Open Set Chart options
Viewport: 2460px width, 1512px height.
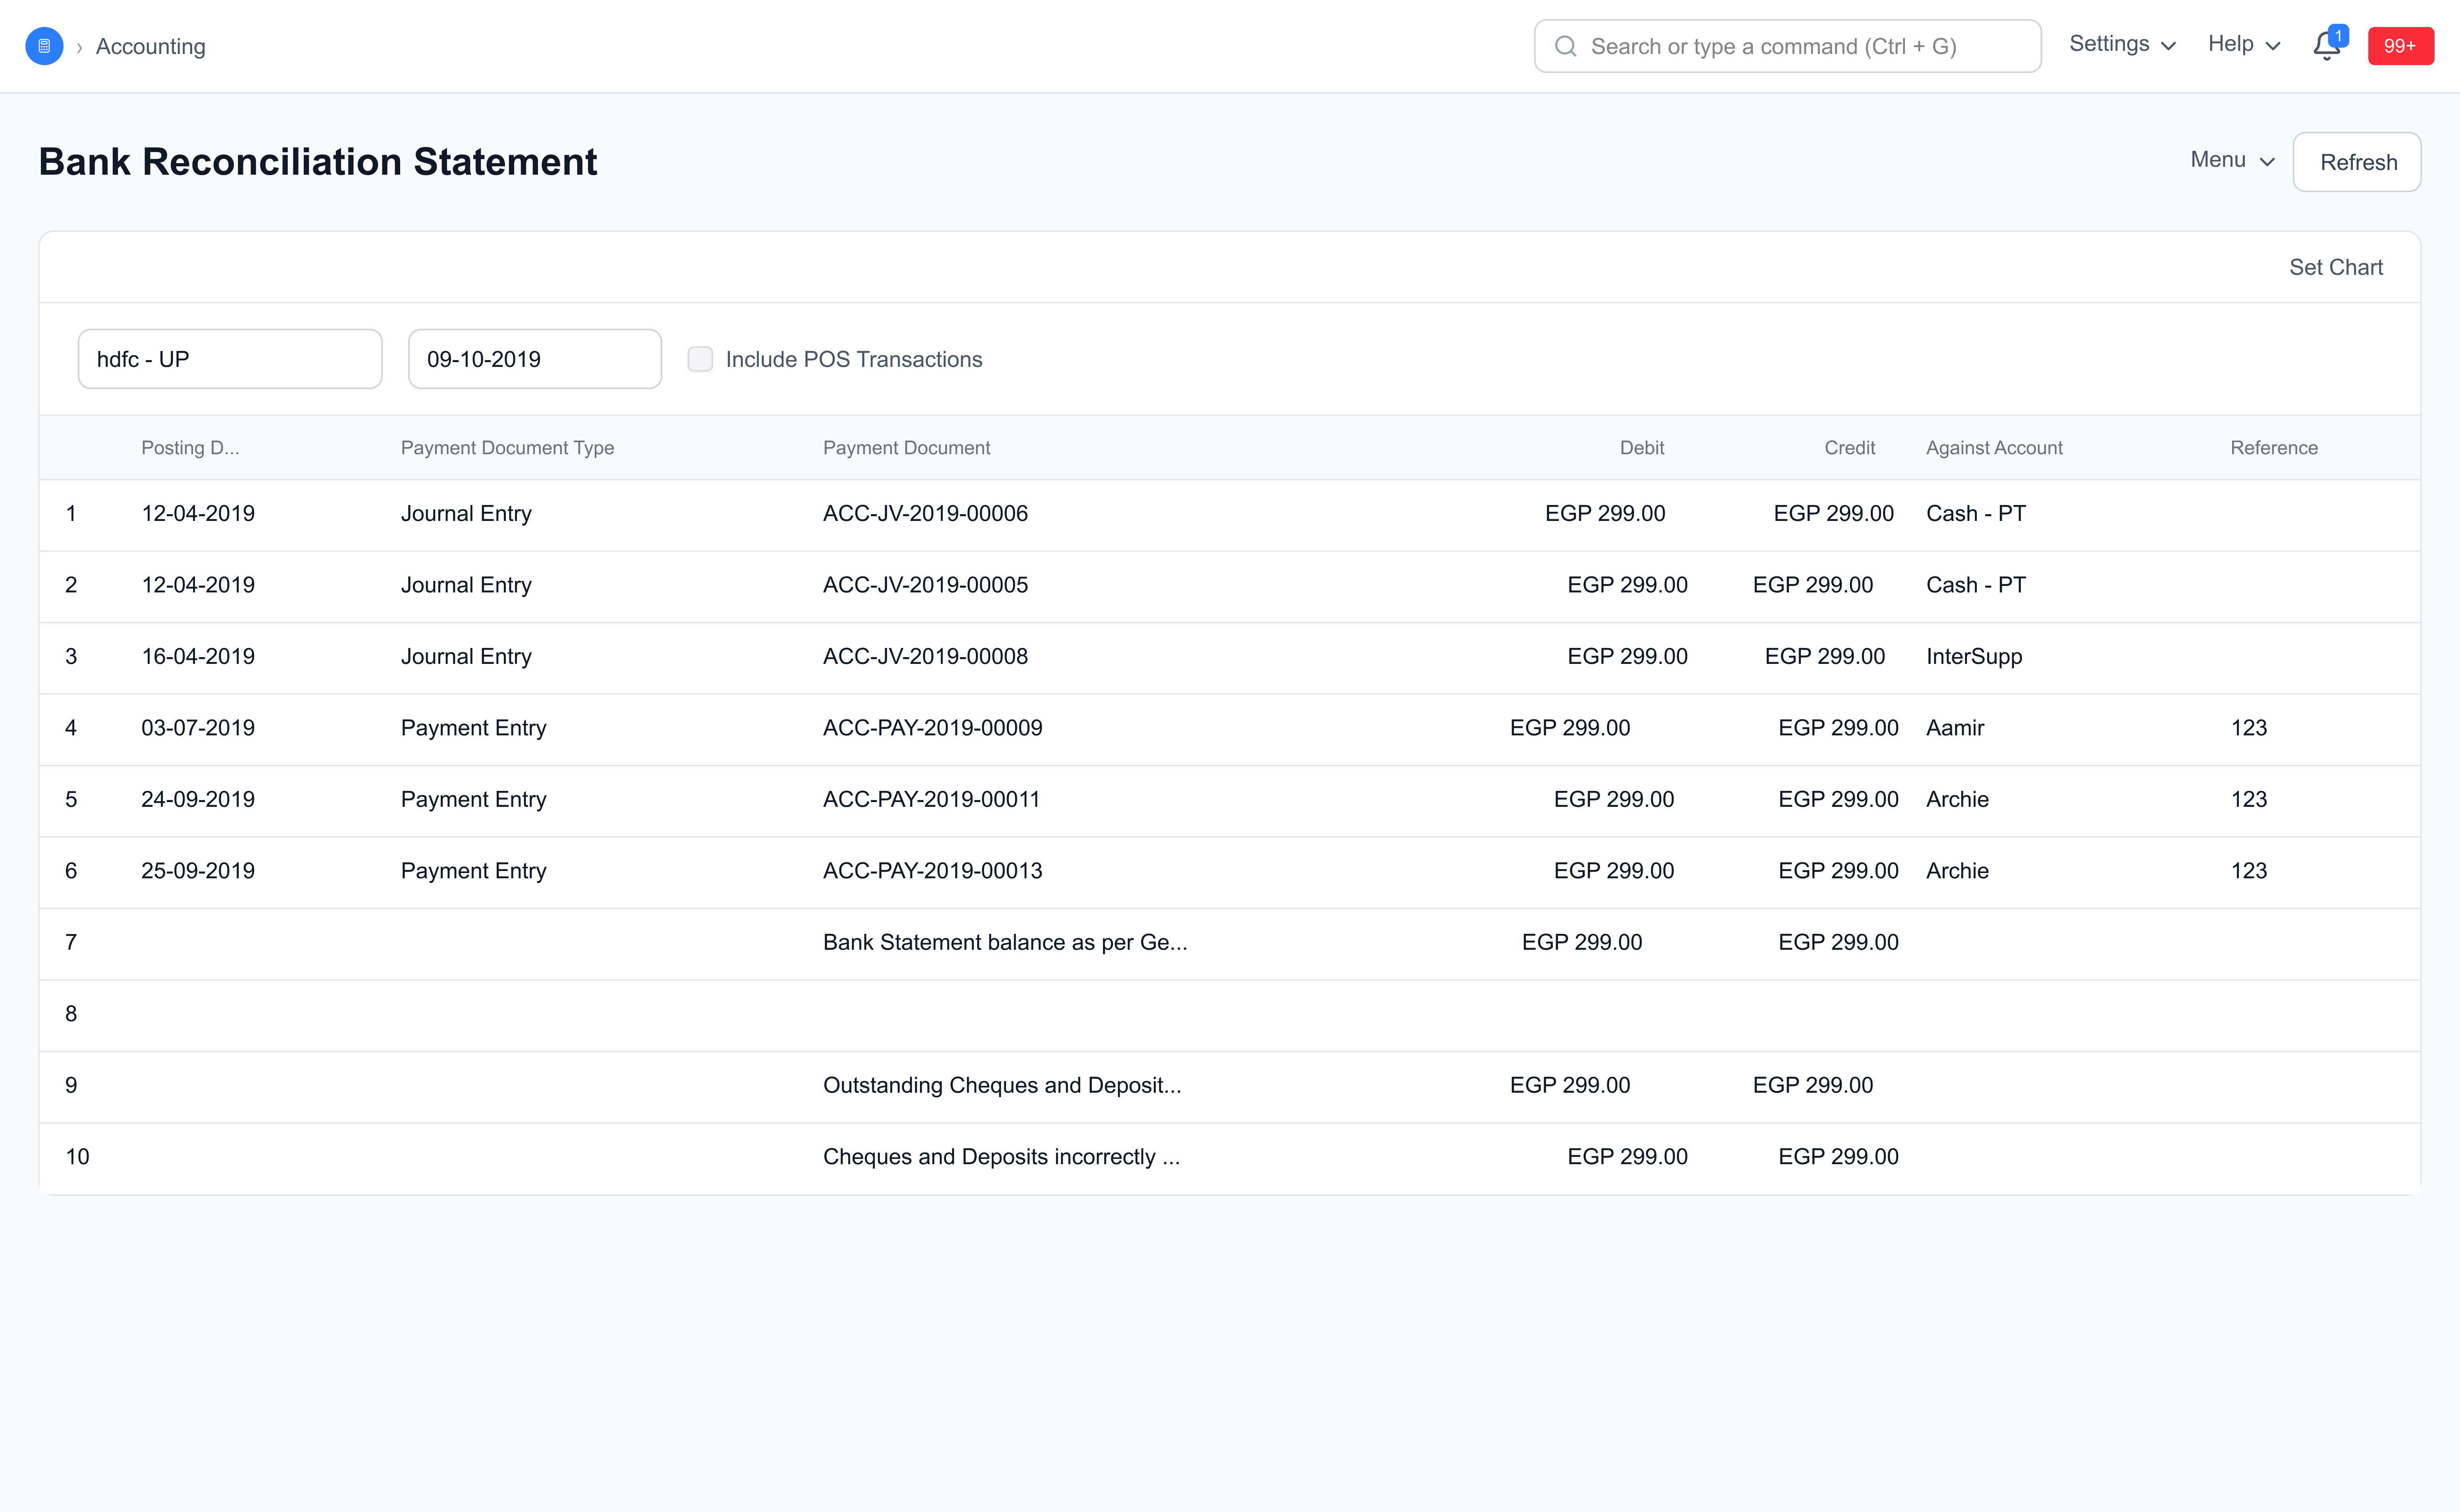pyautogui.click(x=2336, y=267)
